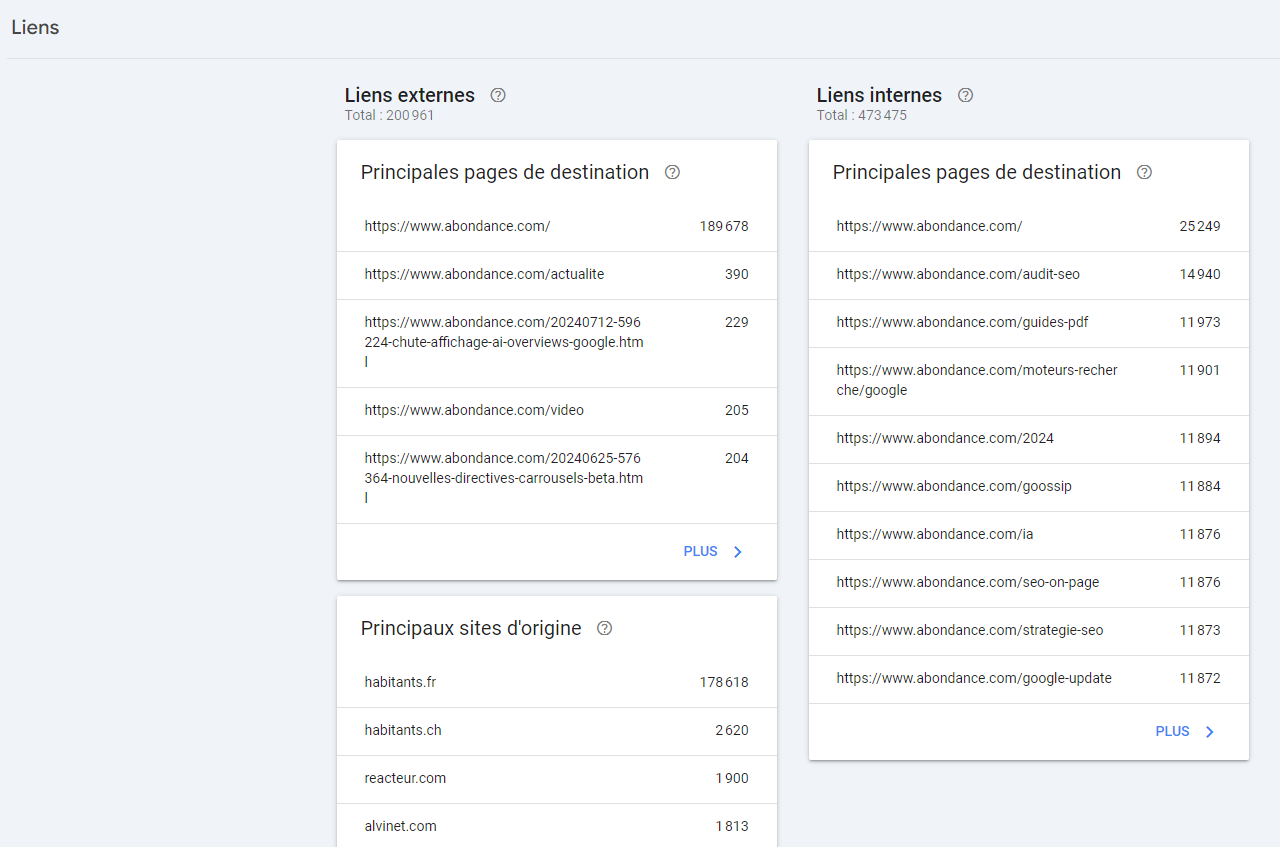Select the moteurs-recherche/google row
1280x847 pixels.
point(1029,381)
